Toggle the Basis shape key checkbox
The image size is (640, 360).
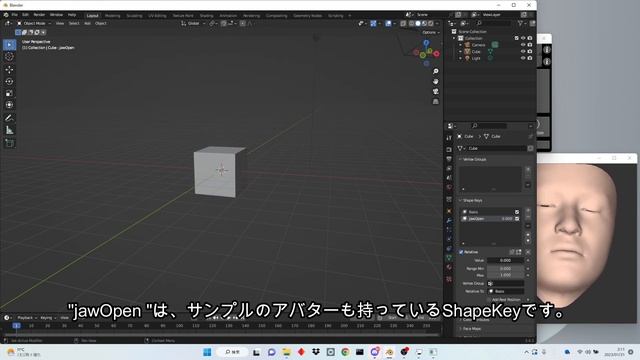[517, 212]
